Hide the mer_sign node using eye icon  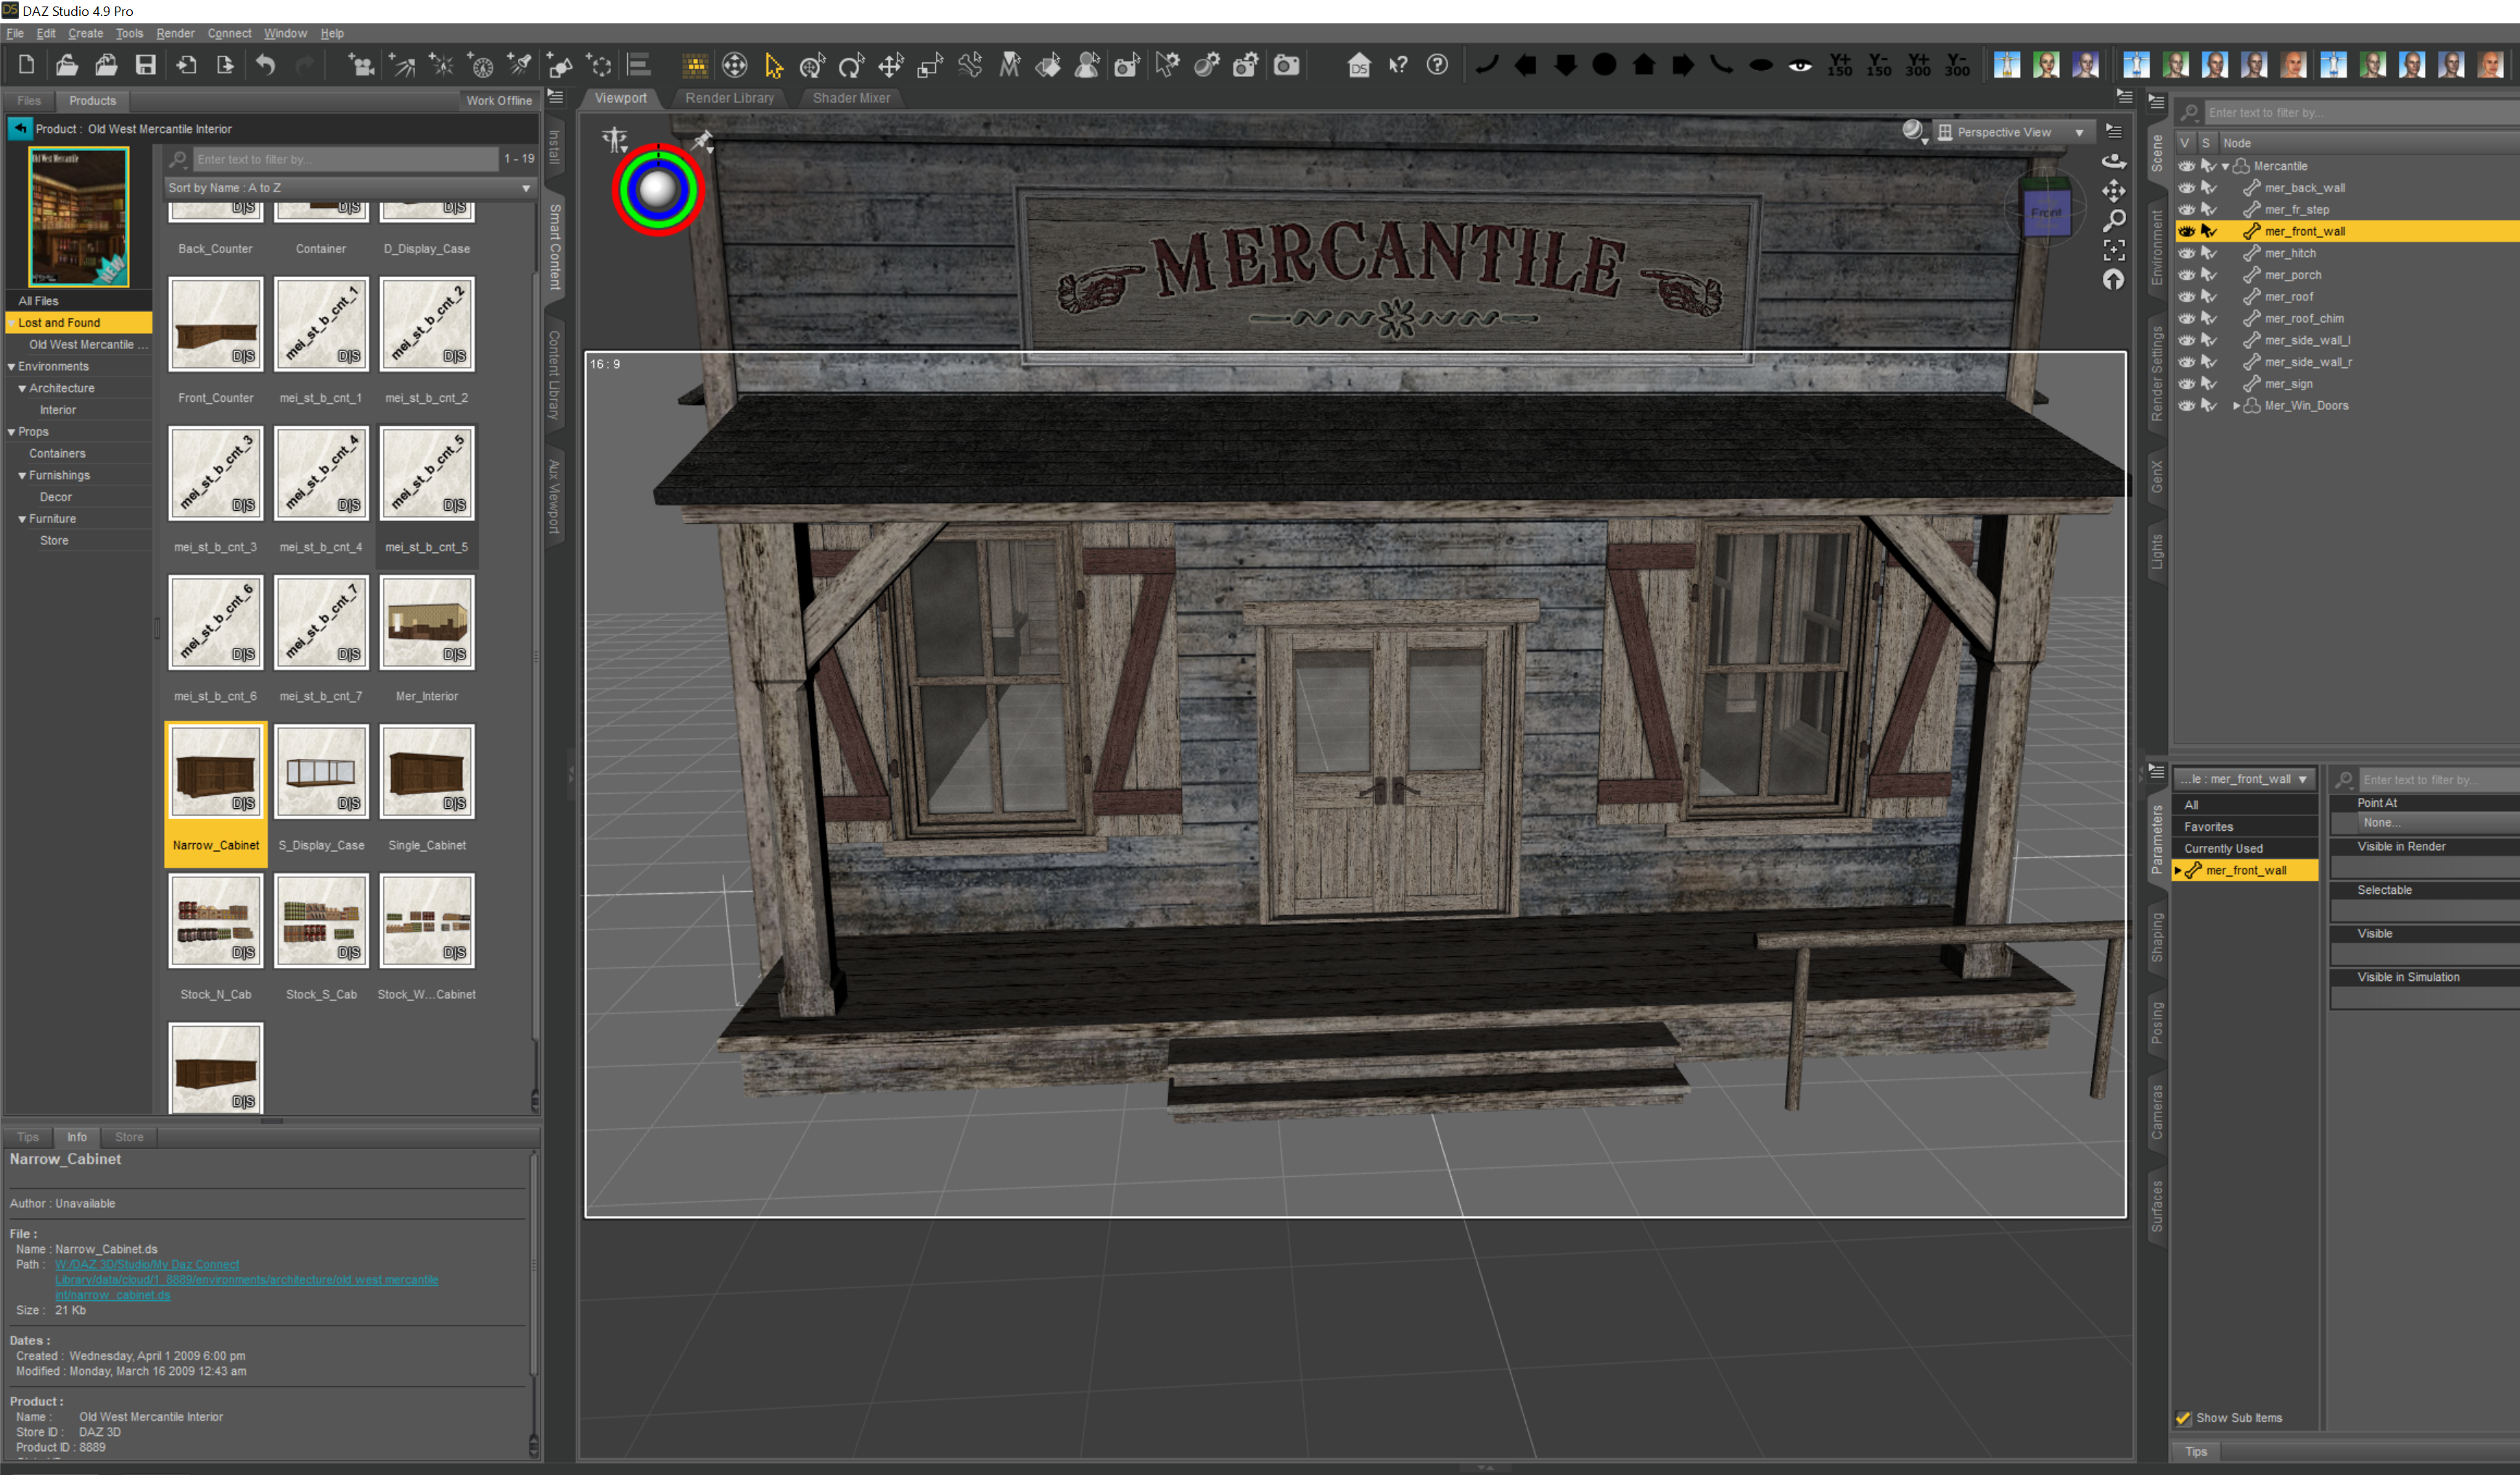(x=2186, y=383)
